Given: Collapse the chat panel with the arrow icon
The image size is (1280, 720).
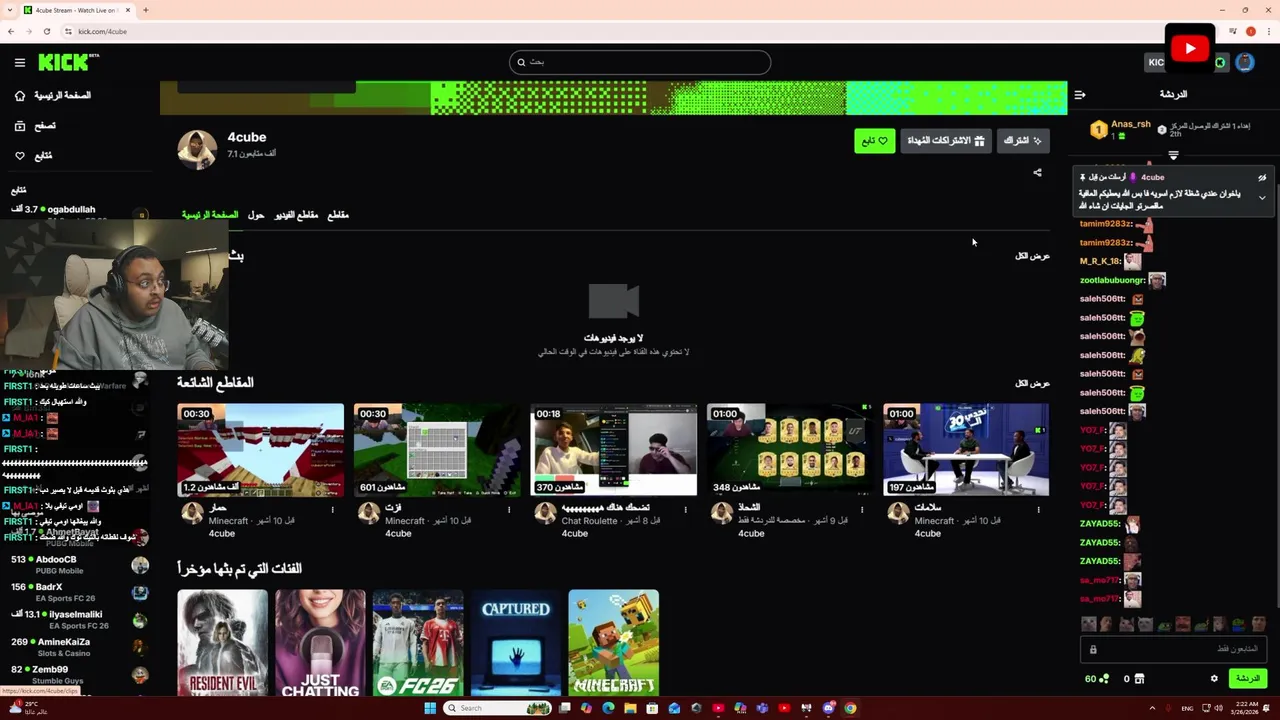Looking at the screenshot, I should (1080, 95).
